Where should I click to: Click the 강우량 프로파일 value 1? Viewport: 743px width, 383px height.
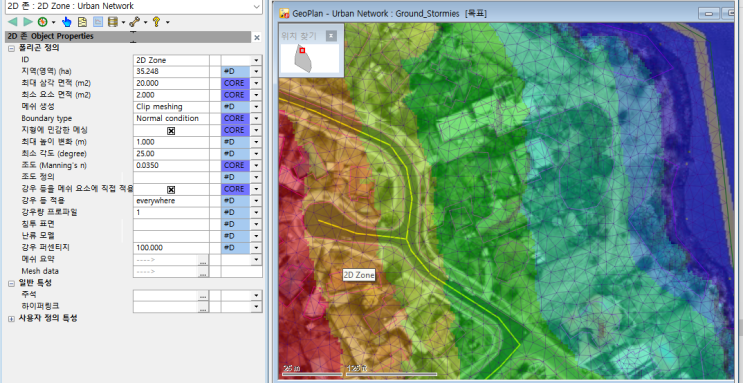(x=171, y=212)
